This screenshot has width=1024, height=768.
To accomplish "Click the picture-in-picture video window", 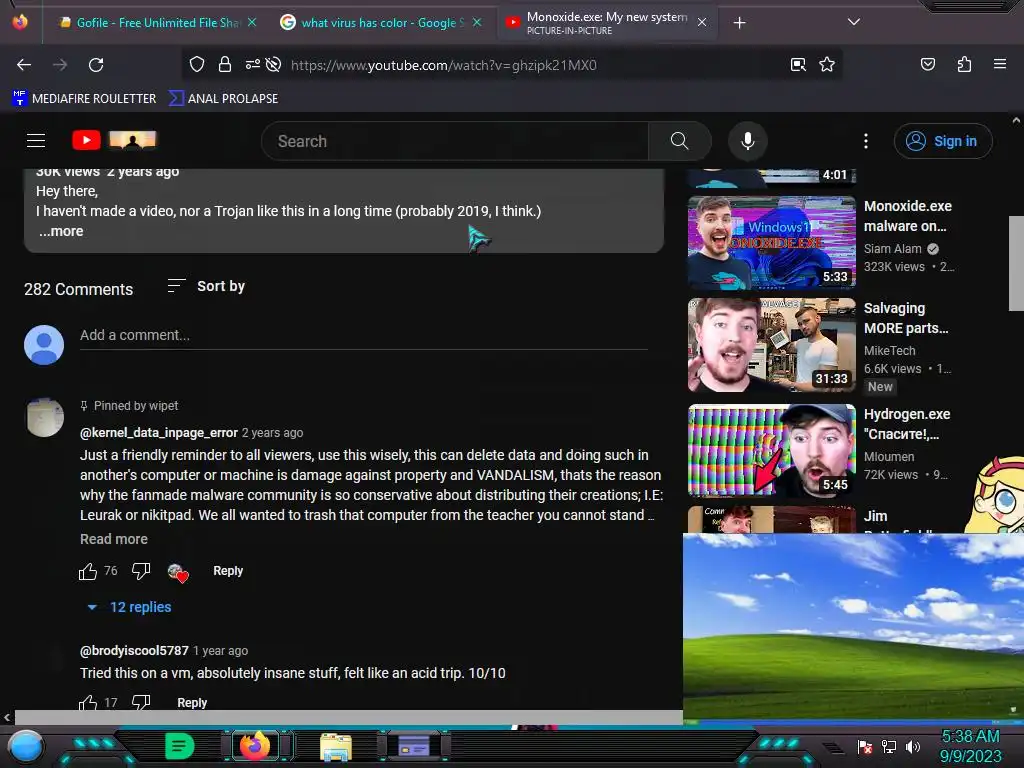I will (x=853, y=628).
